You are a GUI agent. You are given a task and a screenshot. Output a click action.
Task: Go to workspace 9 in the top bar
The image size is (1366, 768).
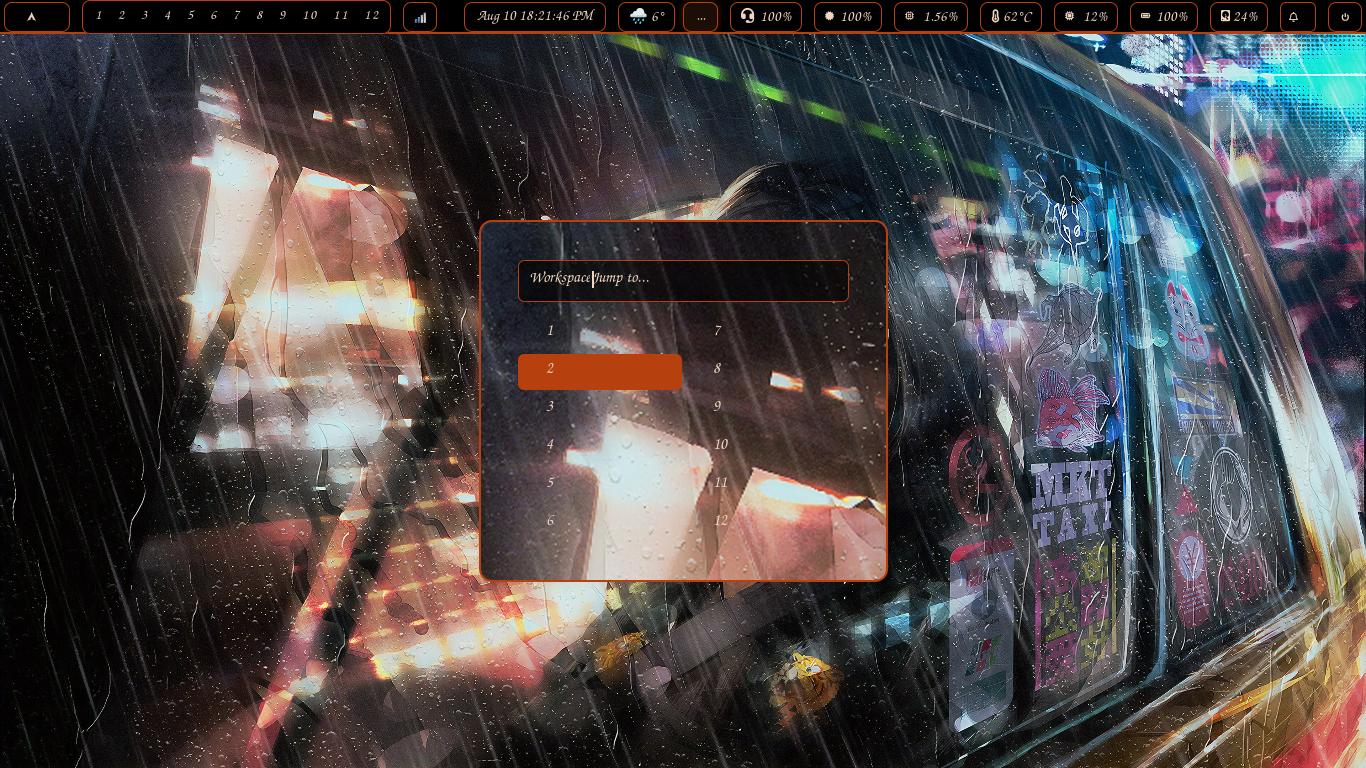tap(283, 16)
